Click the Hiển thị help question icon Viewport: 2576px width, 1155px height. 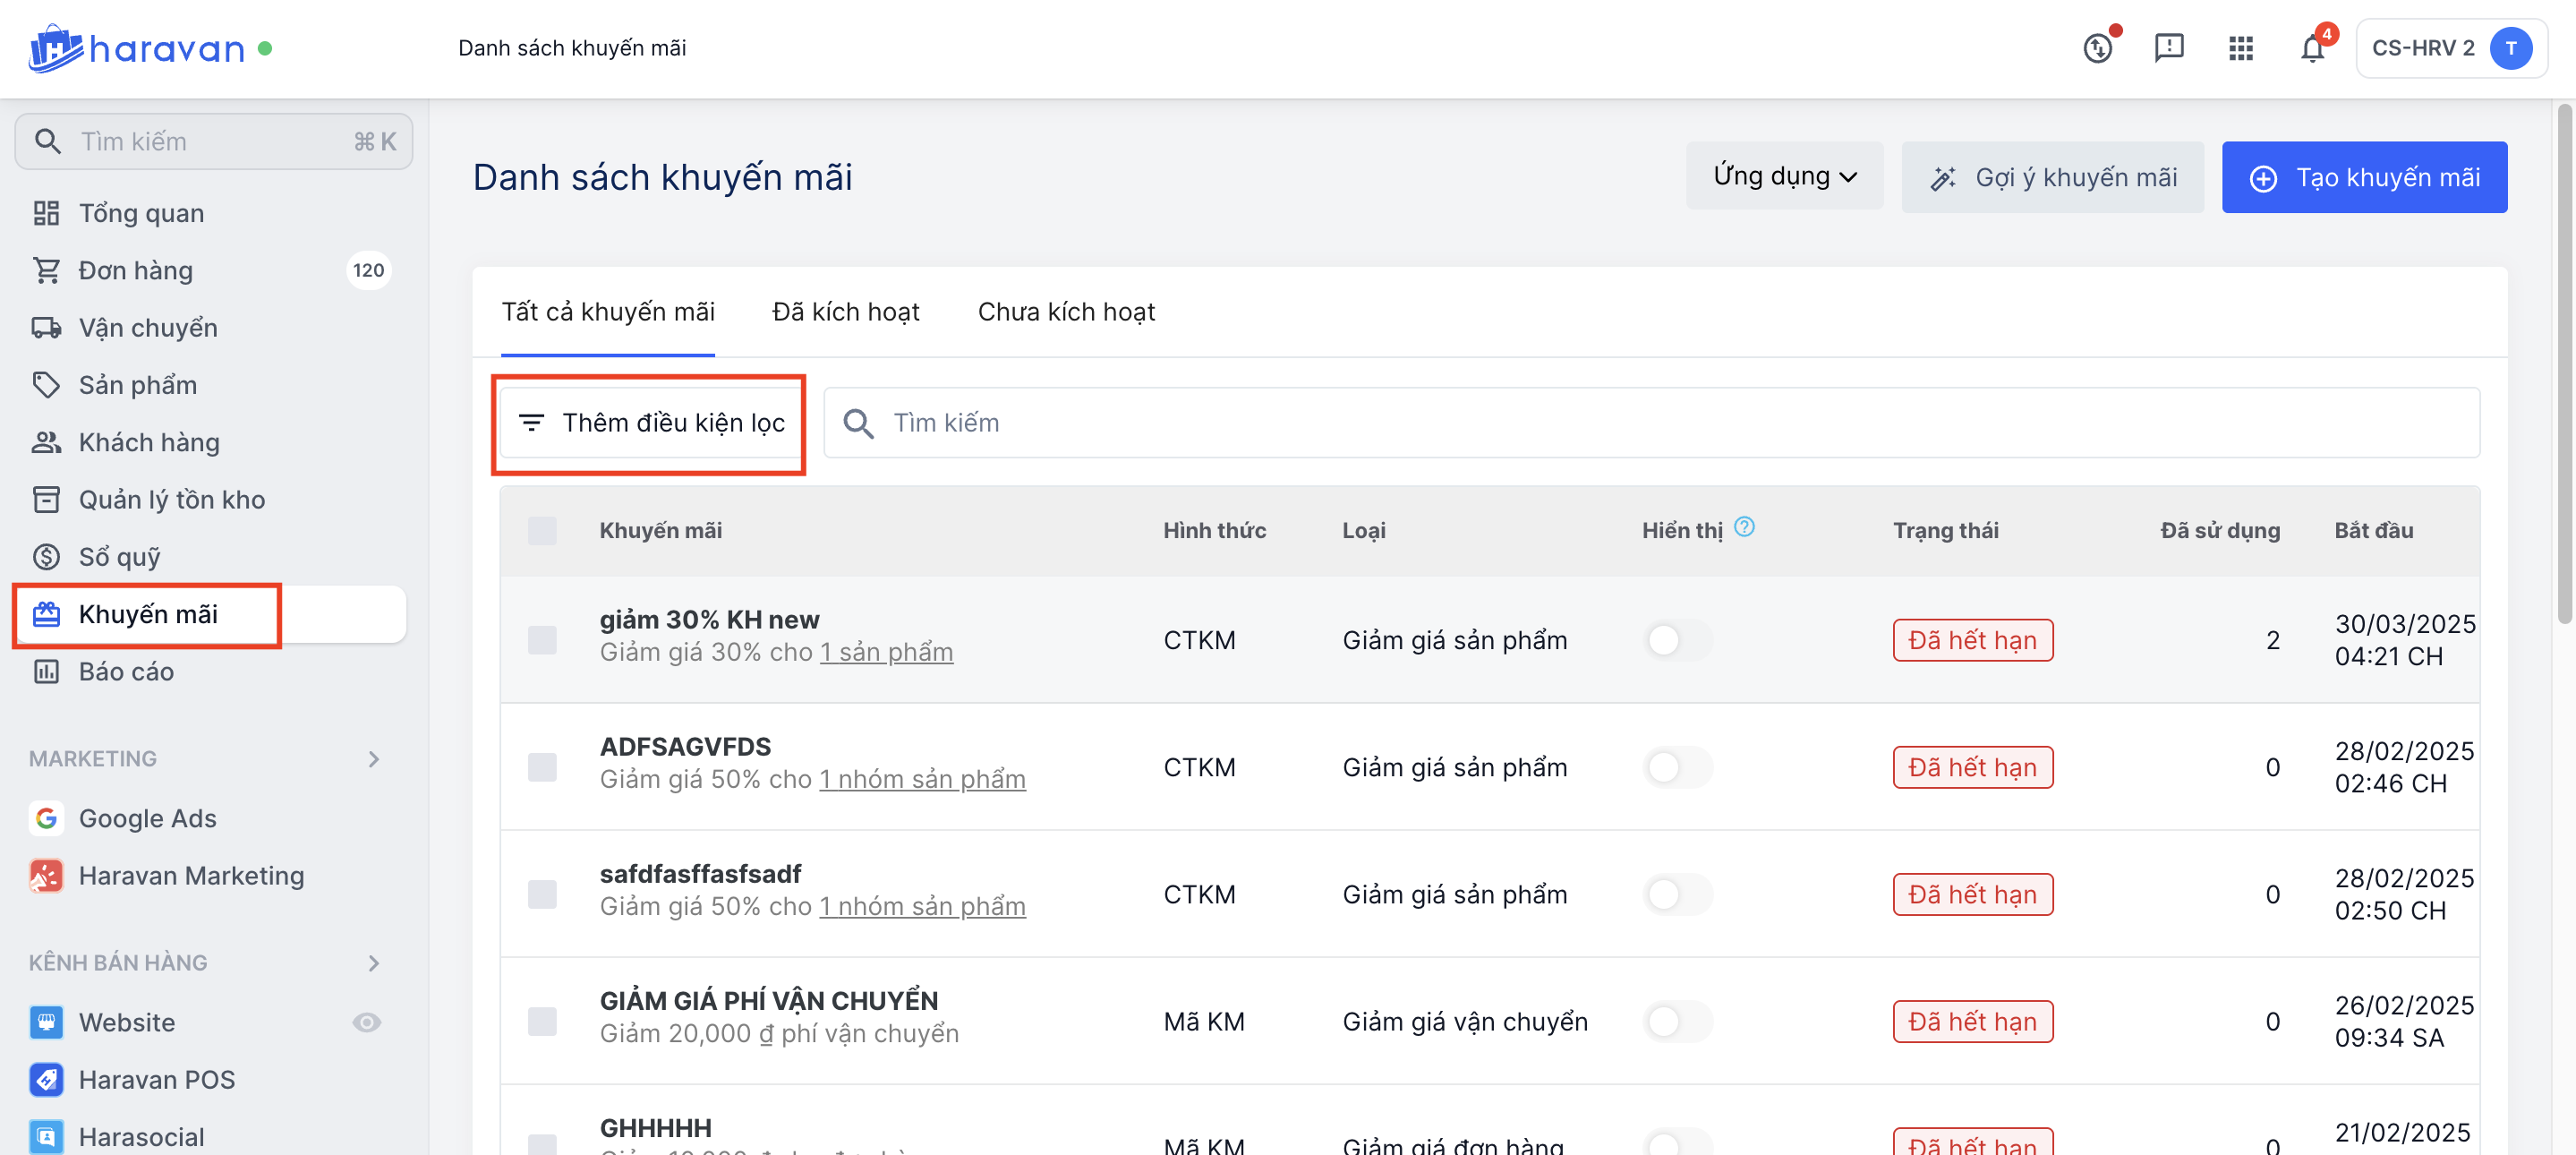pos(1744,527)
